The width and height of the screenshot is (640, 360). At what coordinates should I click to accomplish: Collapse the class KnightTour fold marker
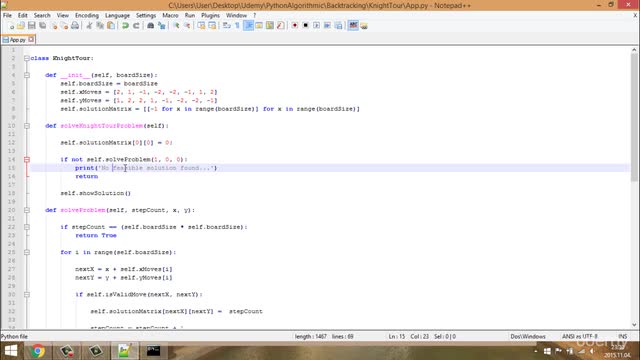click(27, 58)
